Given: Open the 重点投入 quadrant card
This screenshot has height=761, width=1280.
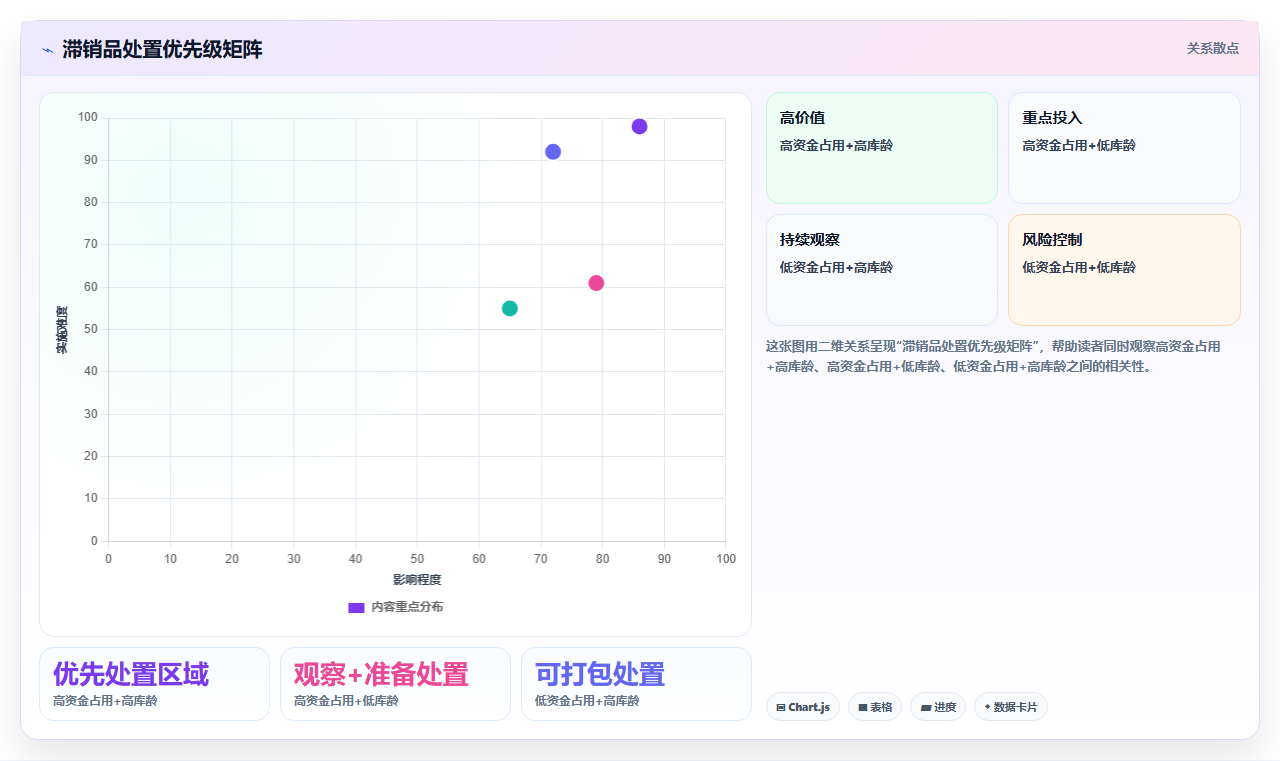Looking at the screenshot, I should pyautogui.click(x=1124, y=148).
